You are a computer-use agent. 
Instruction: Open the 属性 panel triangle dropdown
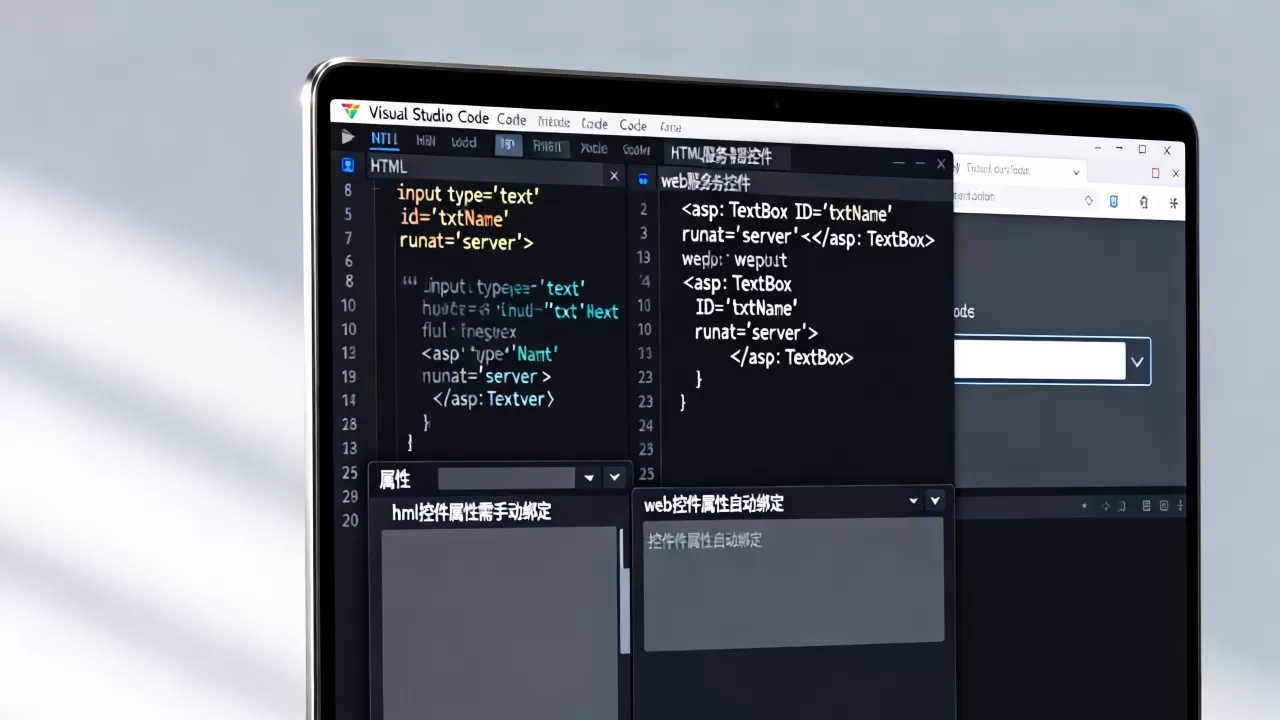[x=589, y=478]
